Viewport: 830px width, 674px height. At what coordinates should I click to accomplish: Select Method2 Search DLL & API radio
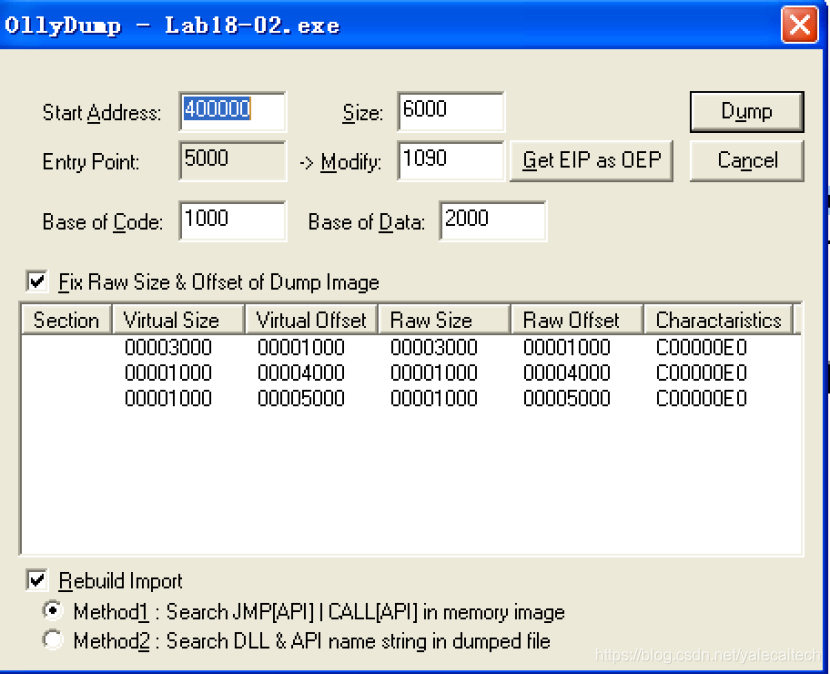coord(53,640)
